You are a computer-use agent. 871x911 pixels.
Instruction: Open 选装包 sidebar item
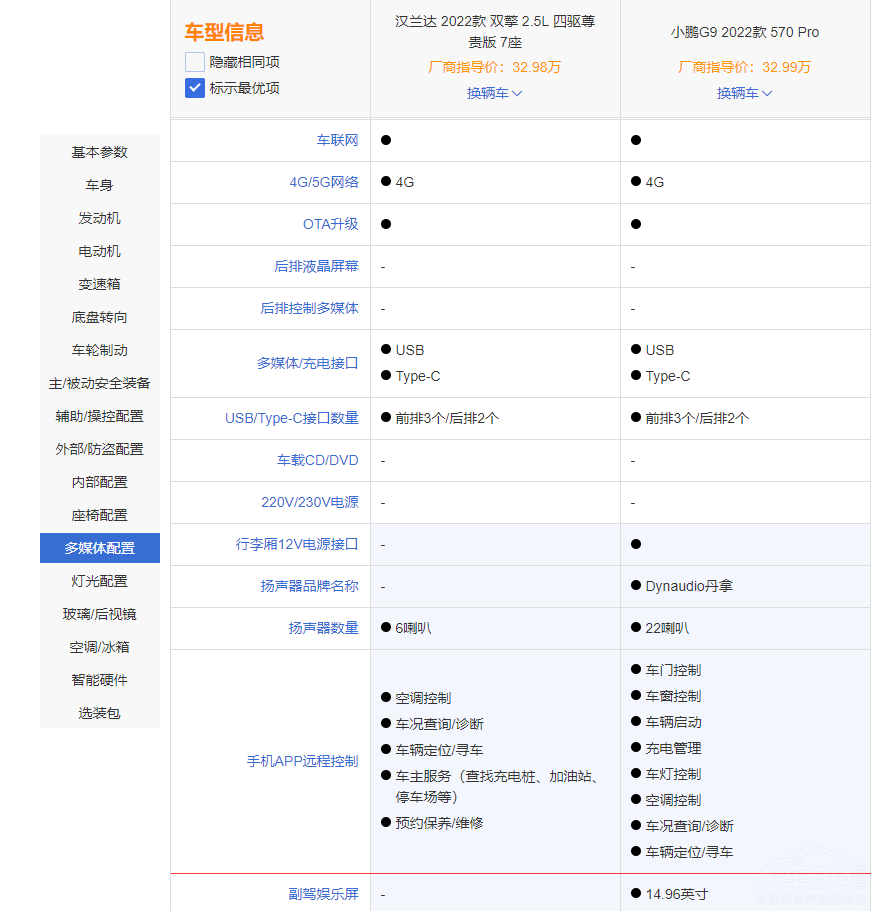[100, 713]
